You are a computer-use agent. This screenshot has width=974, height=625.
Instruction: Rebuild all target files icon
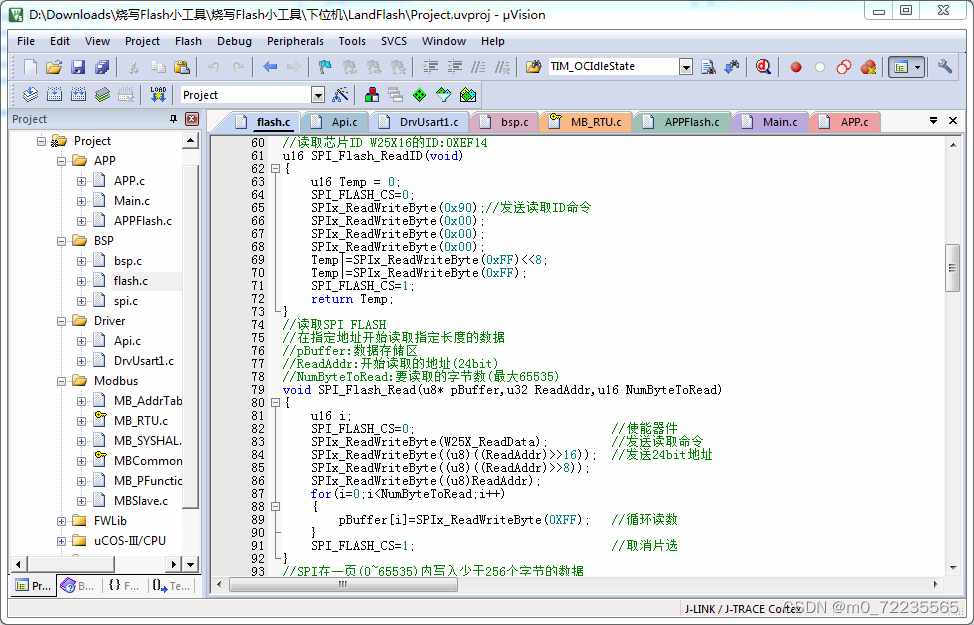pyautogui.click(x=78, y=94)
